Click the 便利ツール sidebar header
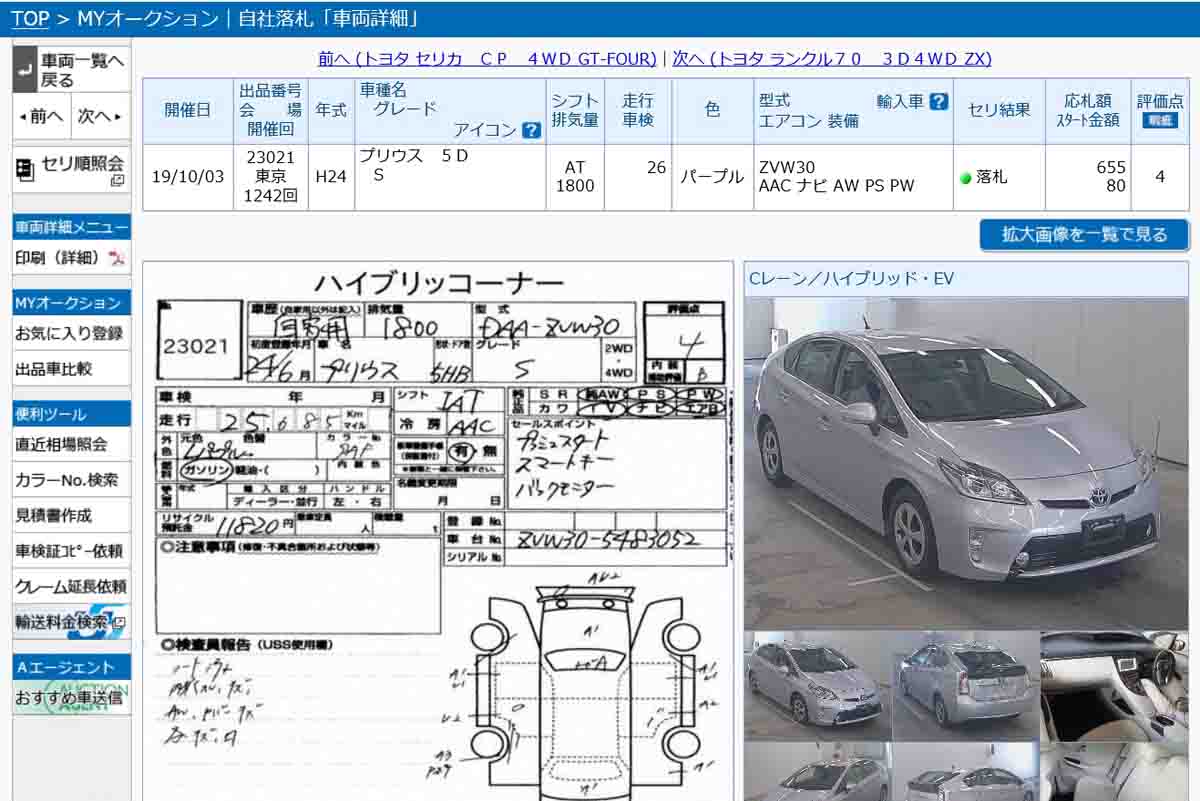 point(71,414)
